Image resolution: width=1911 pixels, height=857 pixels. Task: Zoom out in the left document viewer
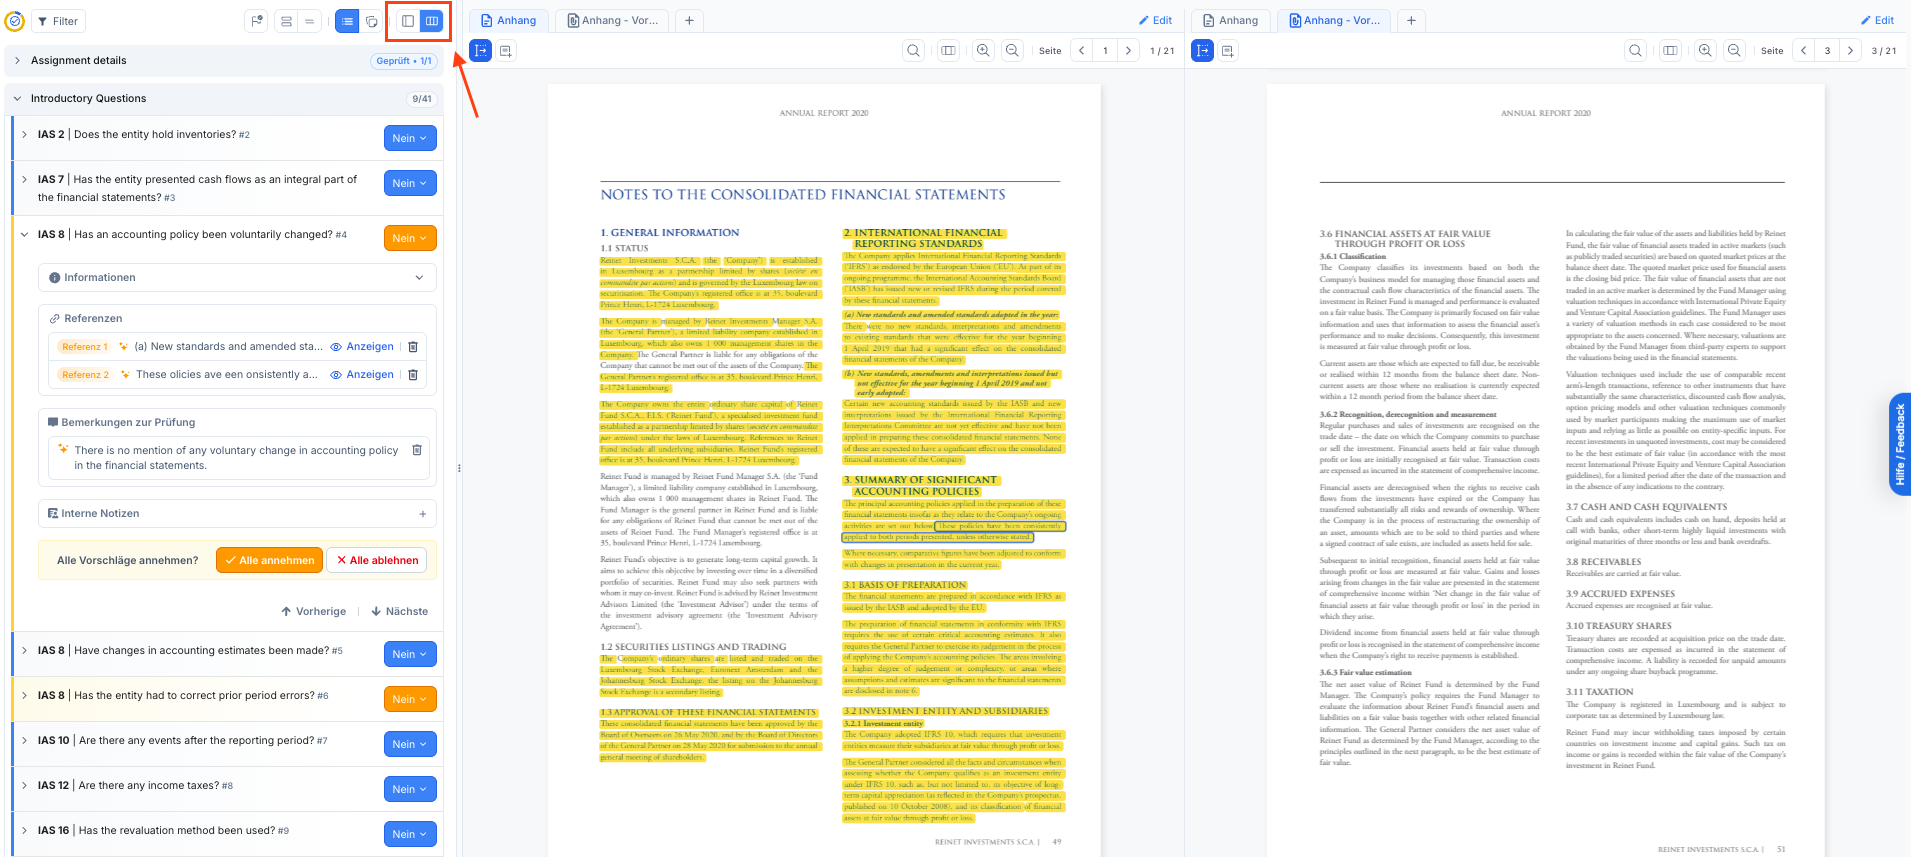coord(1013,51)
